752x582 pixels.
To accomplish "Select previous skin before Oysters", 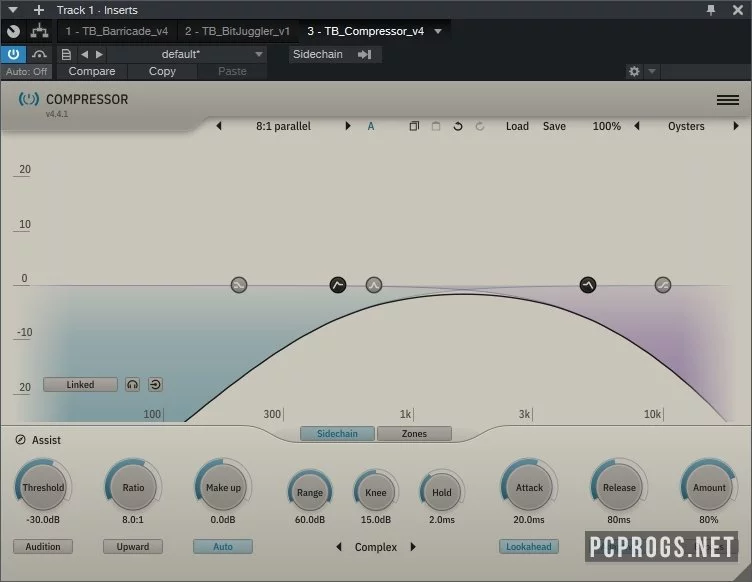I will pos(637,126).
